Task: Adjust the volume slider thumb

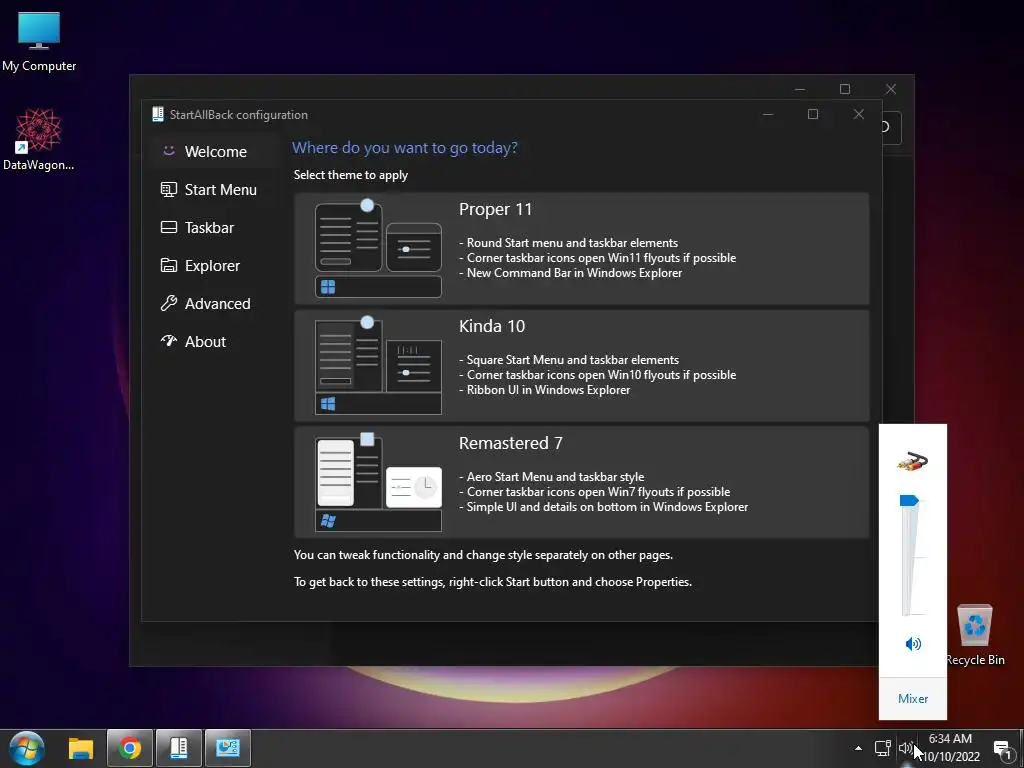Action: pyautogui.click(x=909, y=501)
